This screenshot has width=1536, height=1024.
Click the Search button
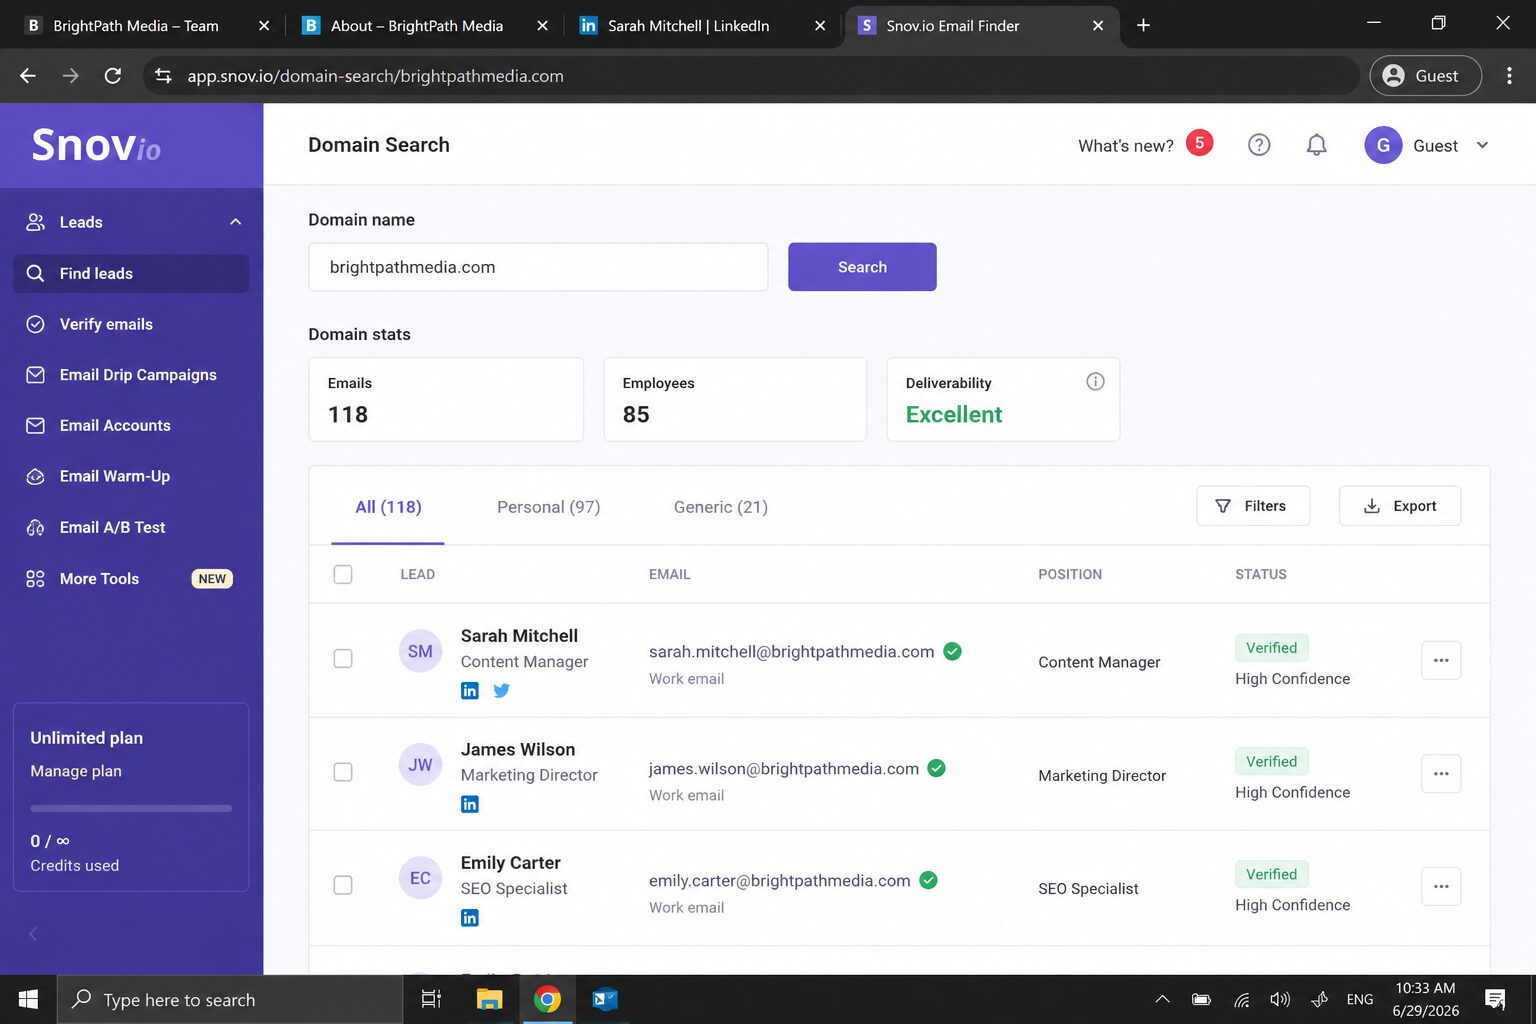pyautogui.click(x=862, y=267)
